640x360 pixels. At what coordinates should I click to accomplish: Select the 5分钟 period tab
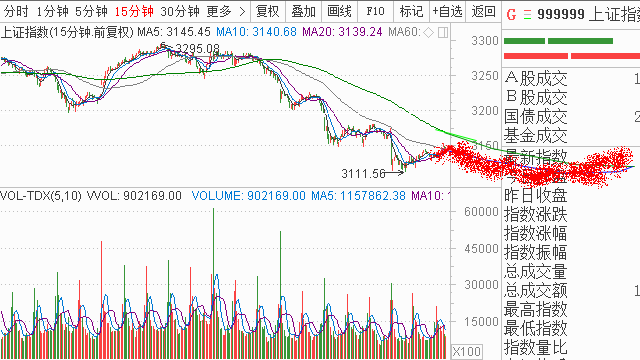pyautogui.click(x=91, y=11)
